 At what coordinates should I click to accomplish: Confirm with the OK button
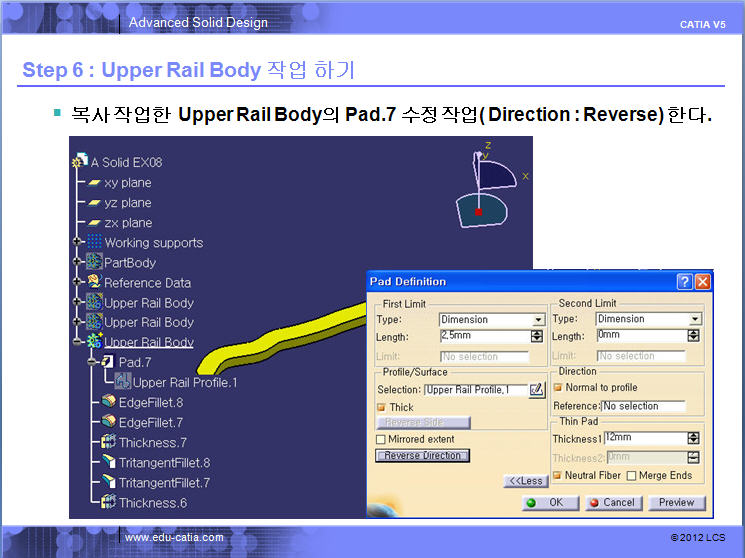551,503
